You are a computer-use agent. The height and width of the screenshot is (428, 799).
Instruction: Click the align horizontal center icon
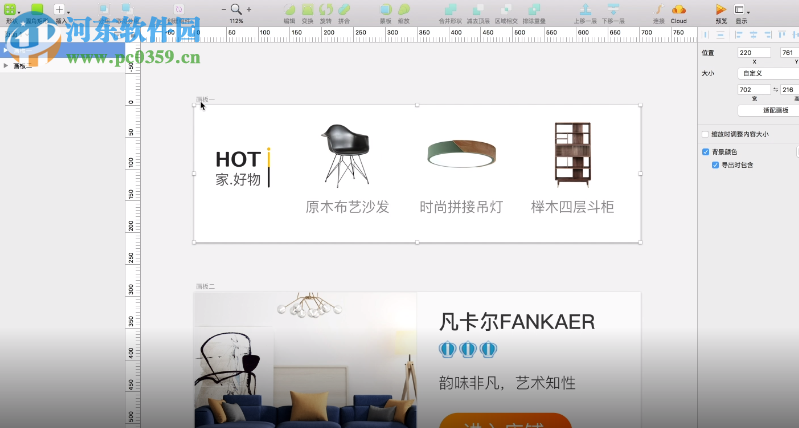753,35
